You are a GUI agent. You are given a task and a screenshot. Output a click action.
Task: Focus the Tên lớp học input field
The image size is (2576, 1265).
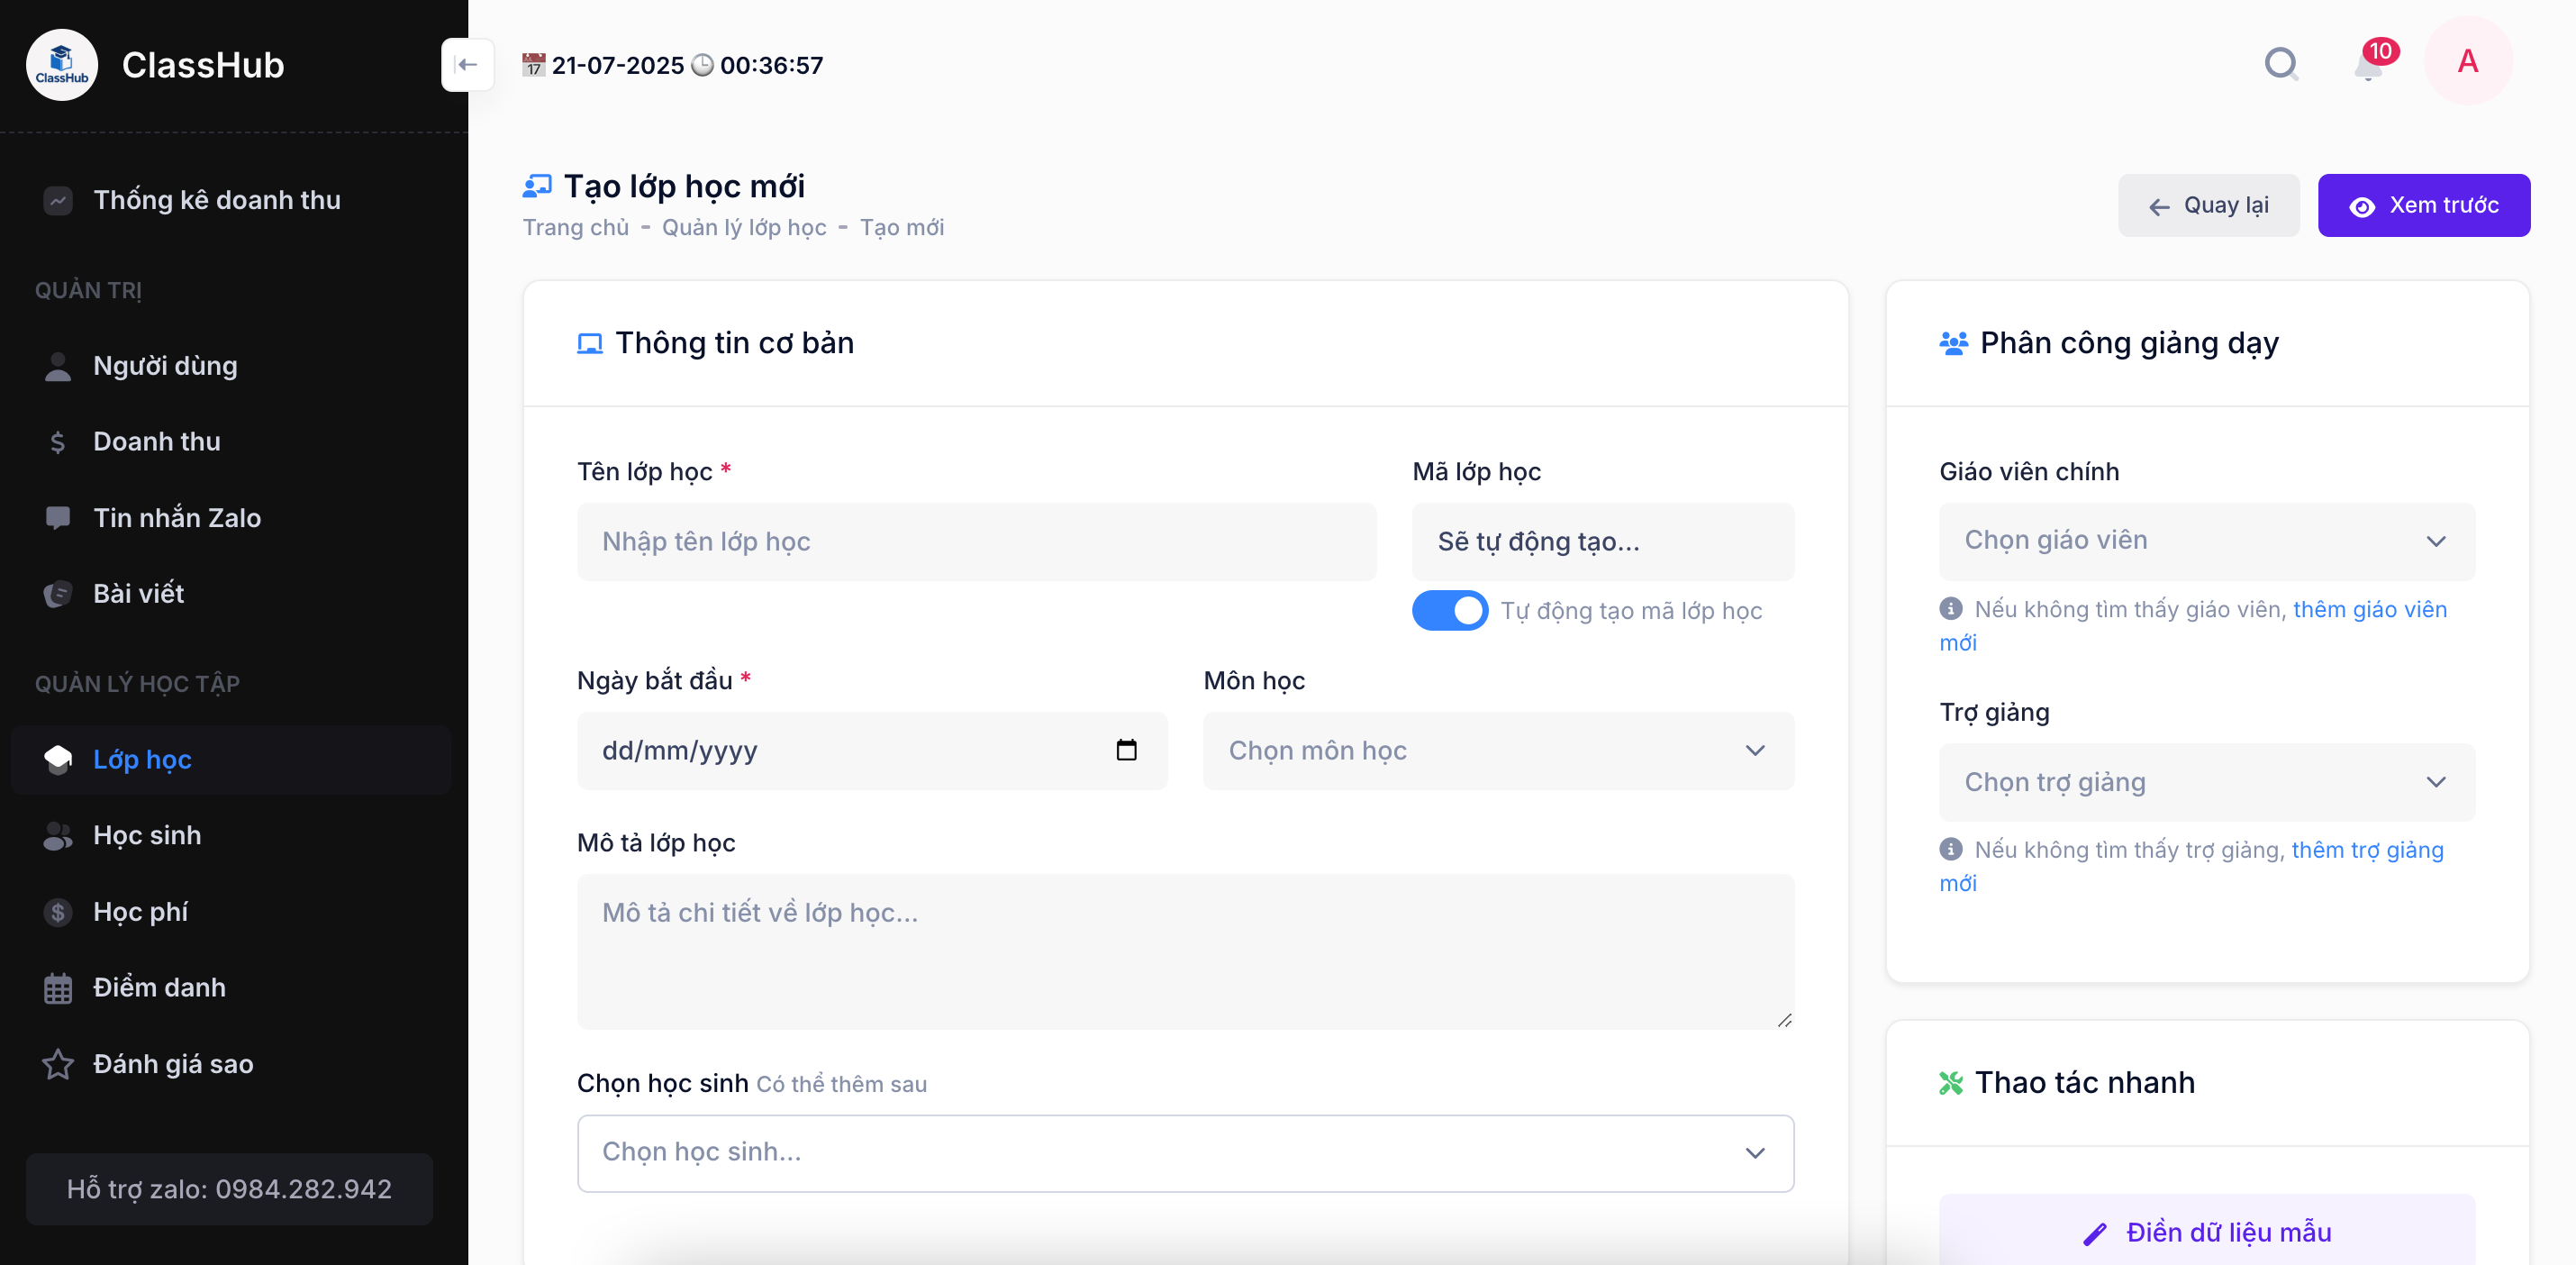976,541
